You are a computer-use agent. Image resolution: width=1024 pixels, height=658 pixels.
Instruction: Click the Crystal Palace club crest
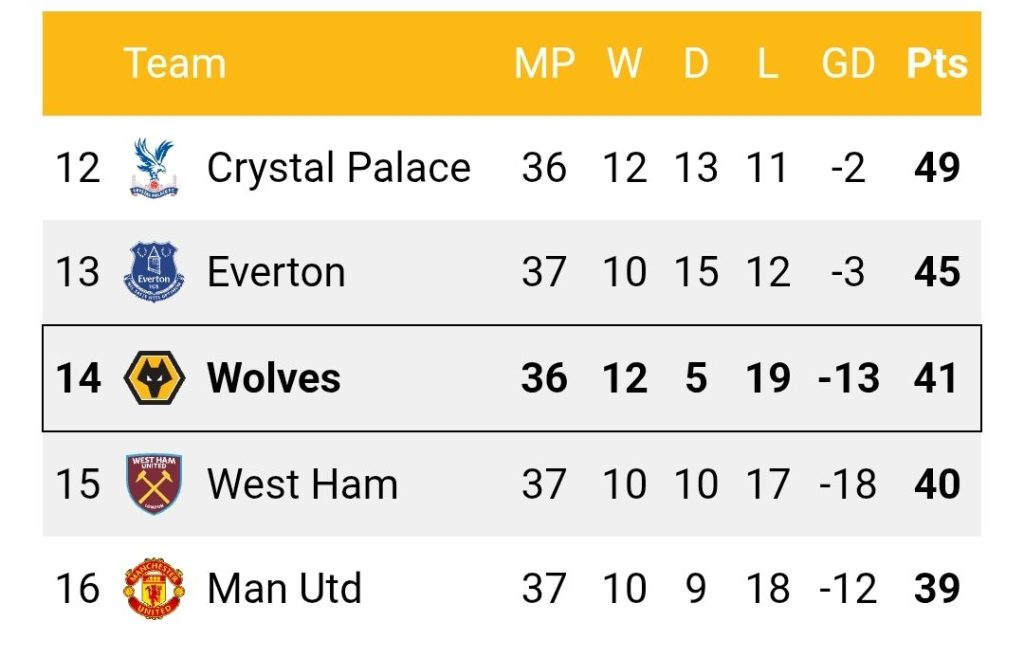[154, 168]
